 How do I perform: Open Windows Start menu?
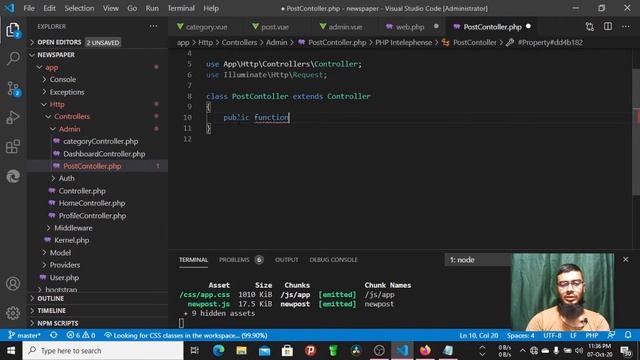(x=11, y=351)
